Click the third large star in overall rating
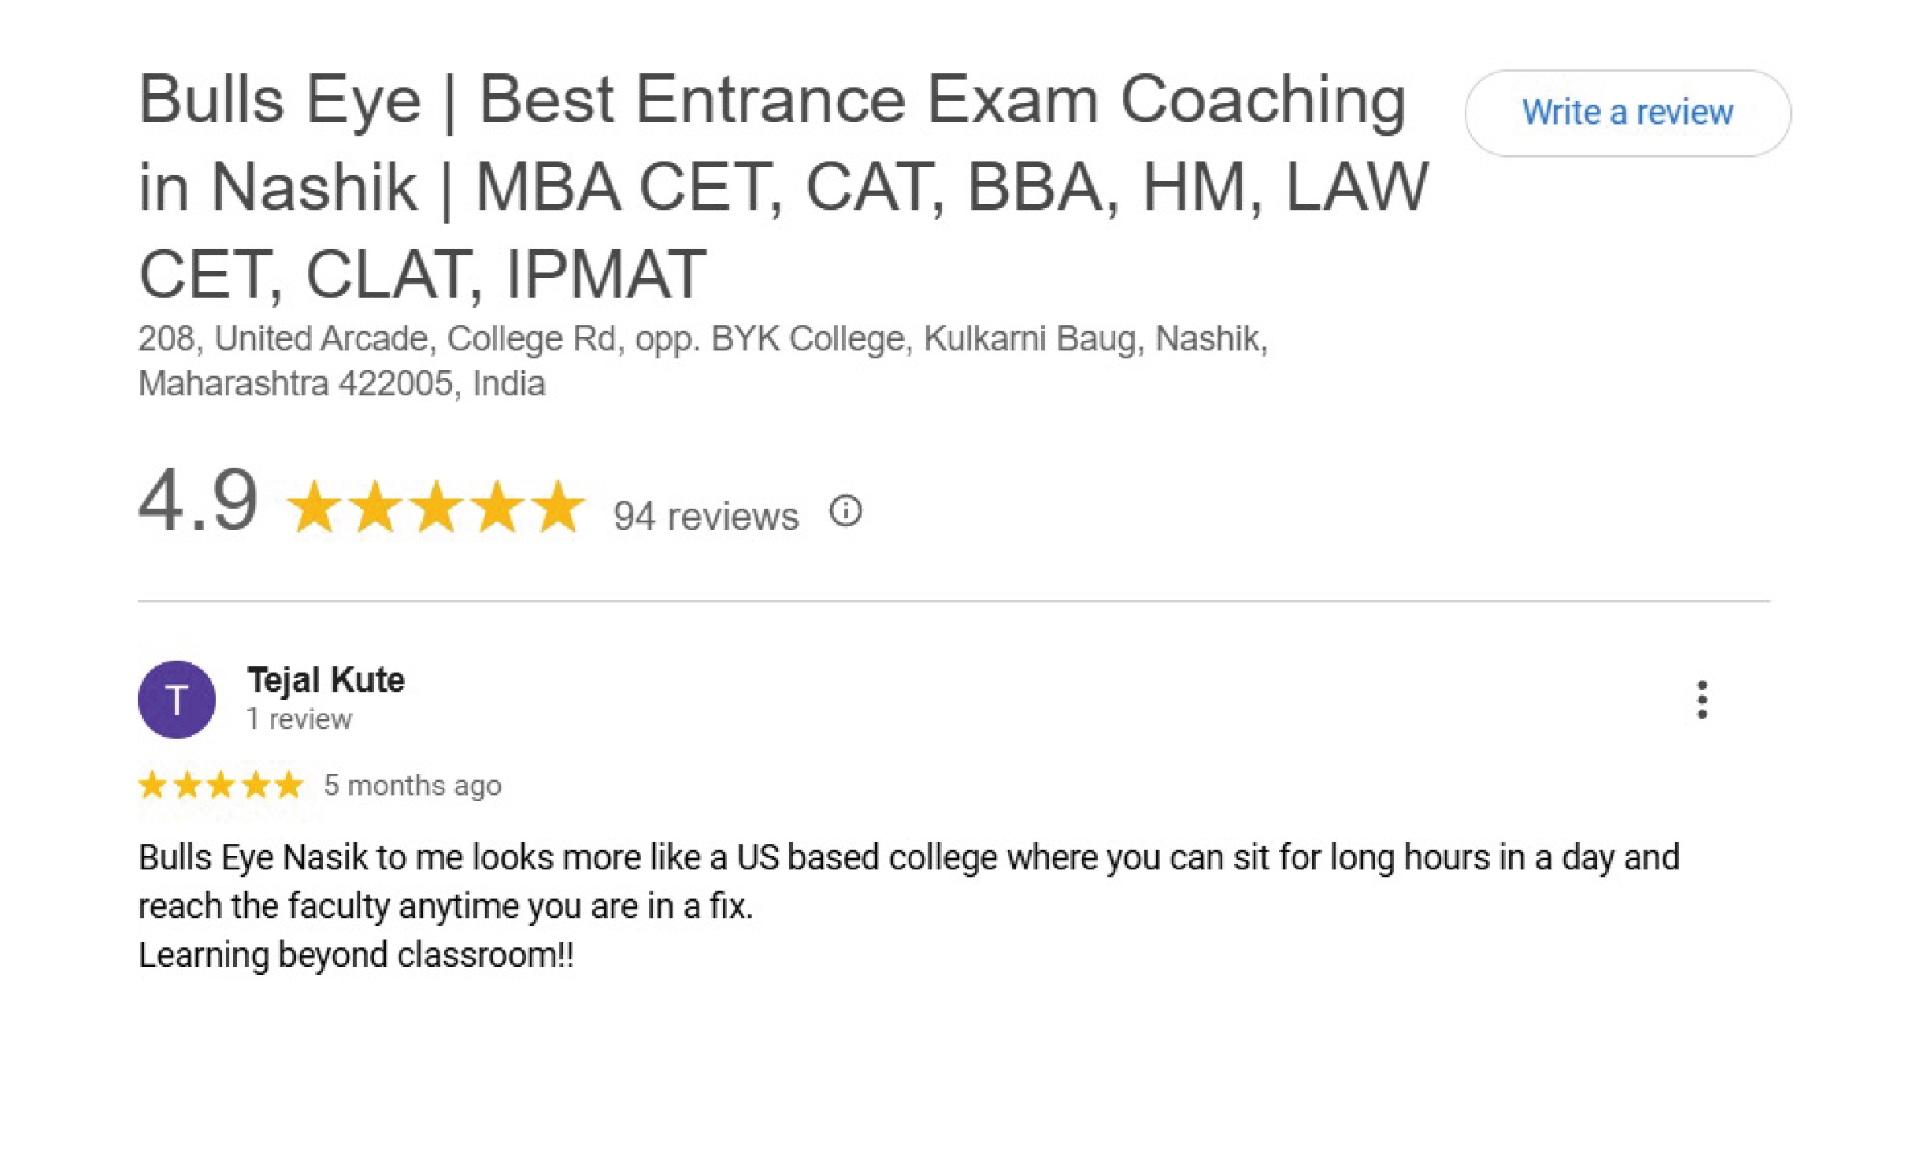1920x1149 pixels. [436, 507]
